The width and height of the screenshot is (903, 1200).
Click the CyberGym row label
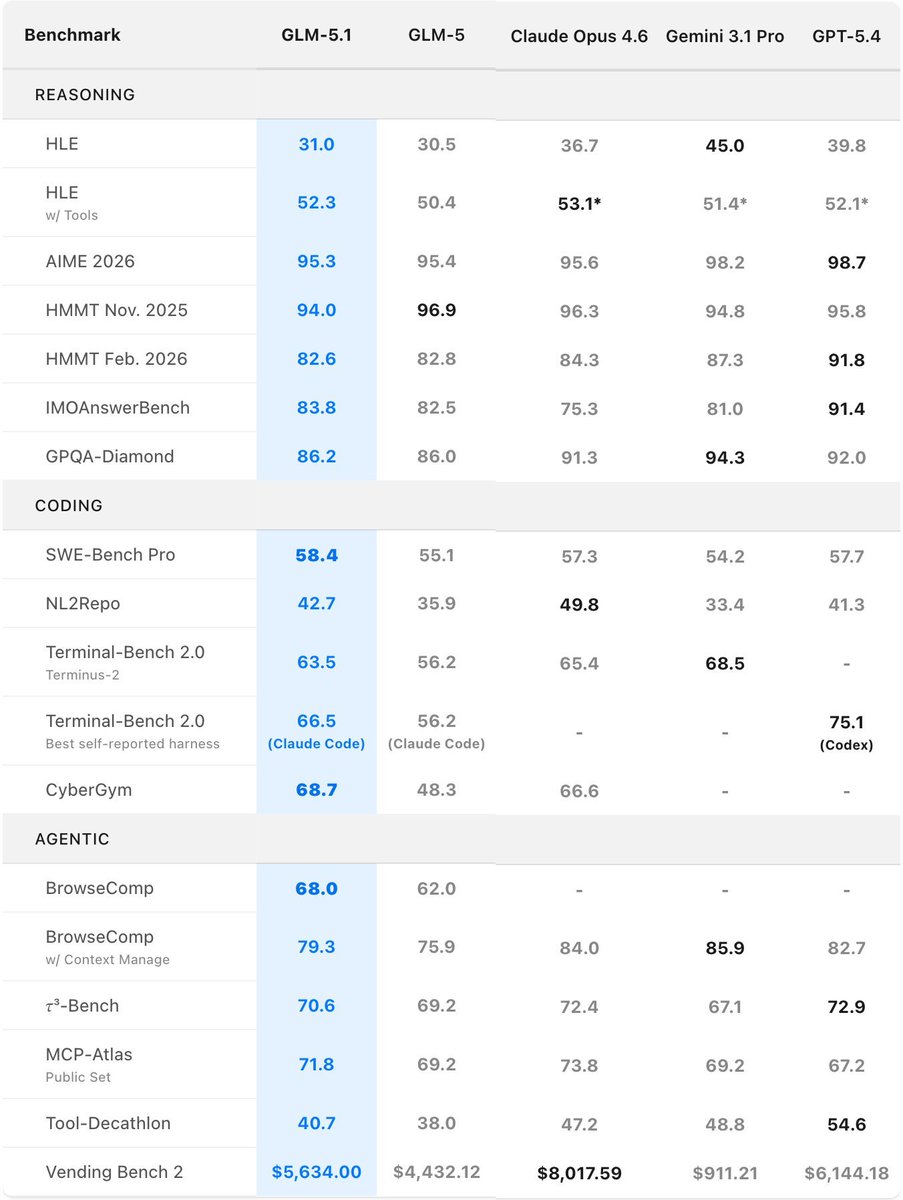click(x=89, y=789)
